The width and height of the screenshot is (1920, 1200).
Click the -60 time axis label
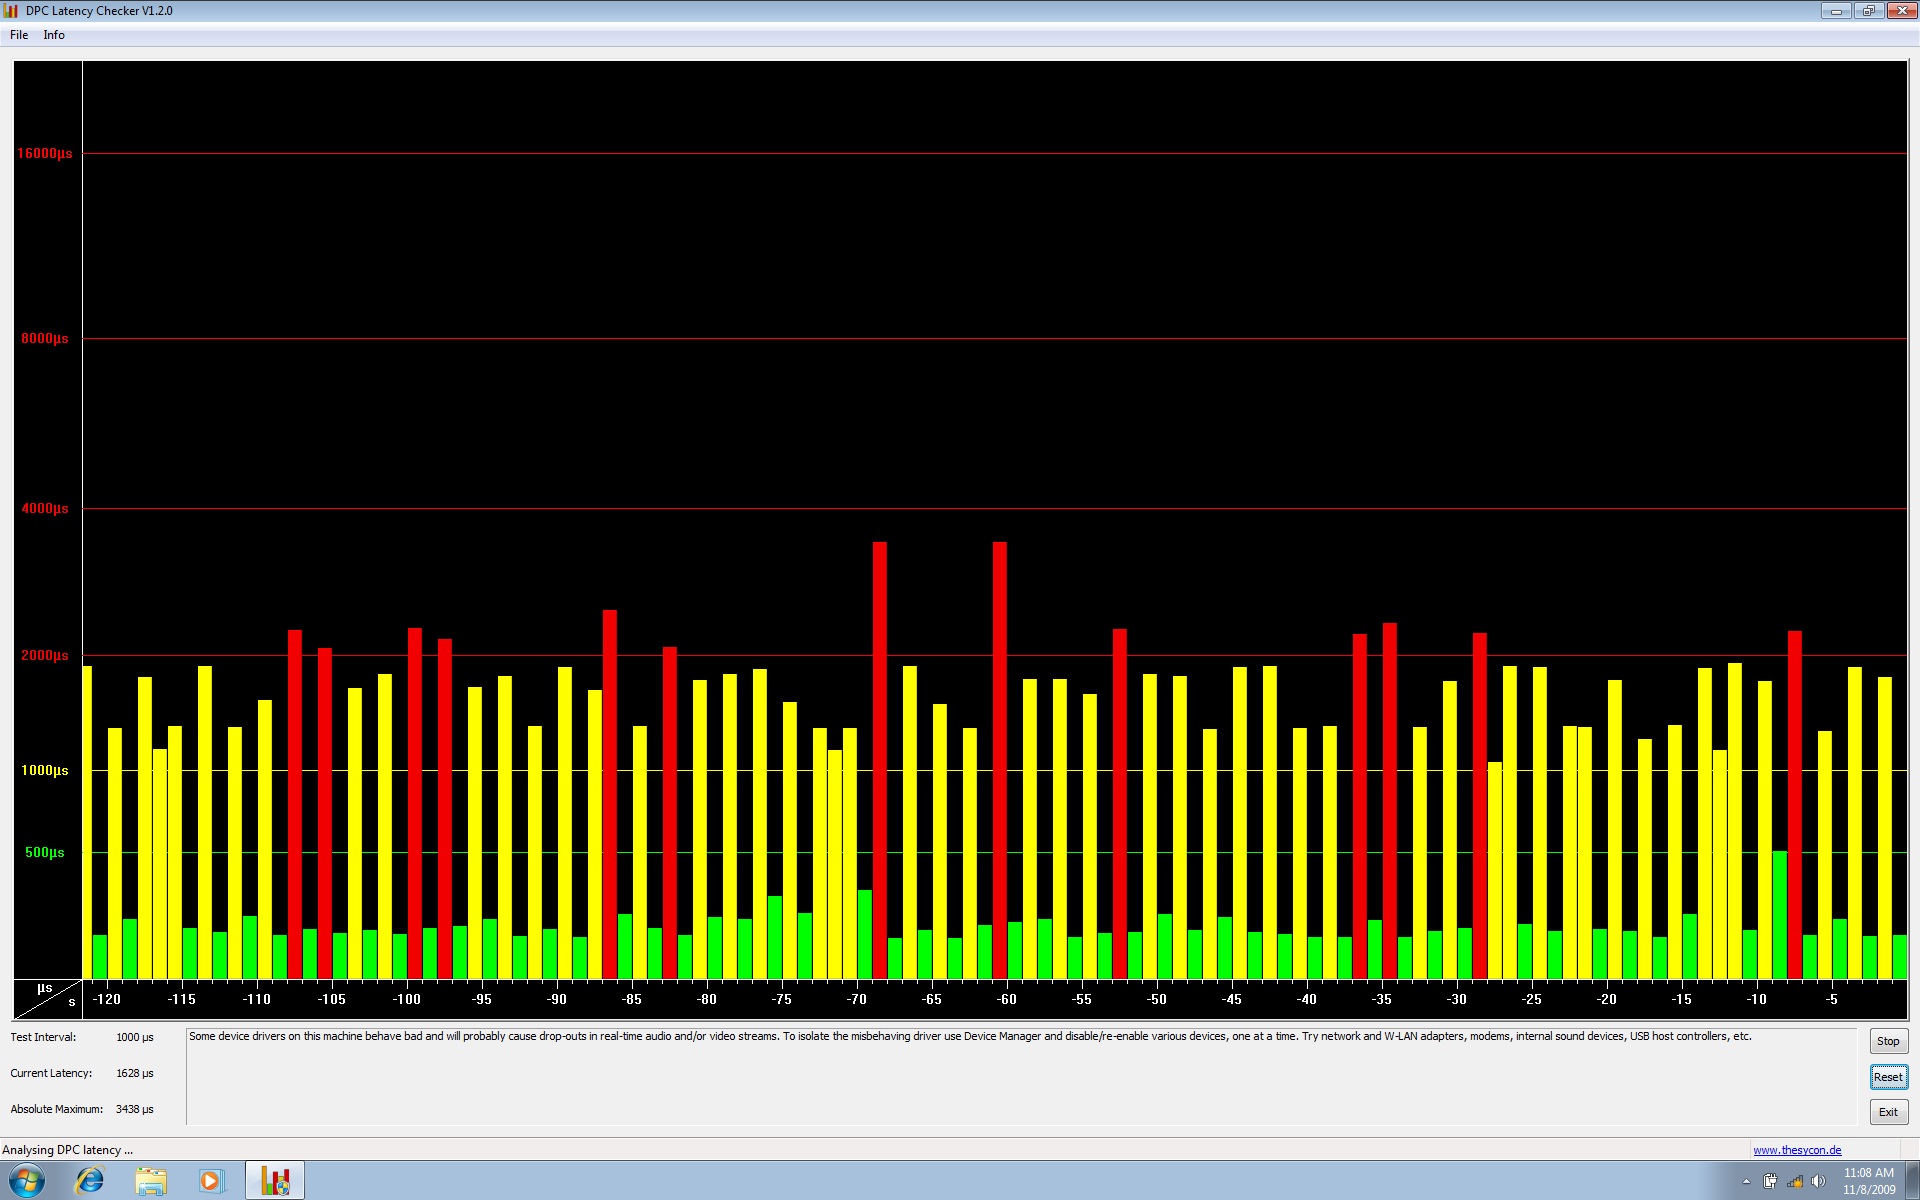1006,999
